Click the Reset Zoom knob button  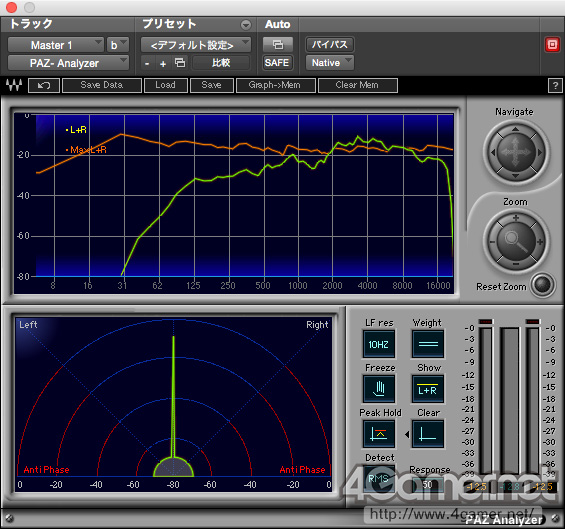(x=543, y=285)
